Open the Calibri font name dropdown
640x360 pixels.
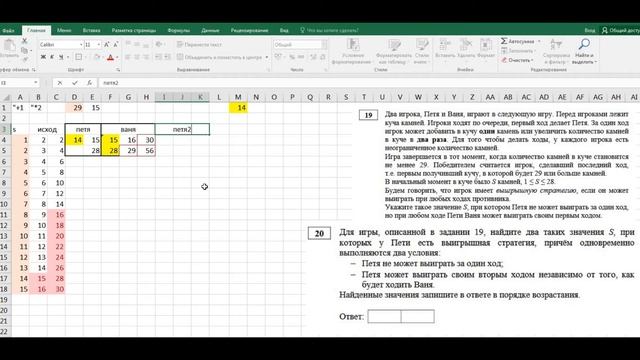pos(81,44)
